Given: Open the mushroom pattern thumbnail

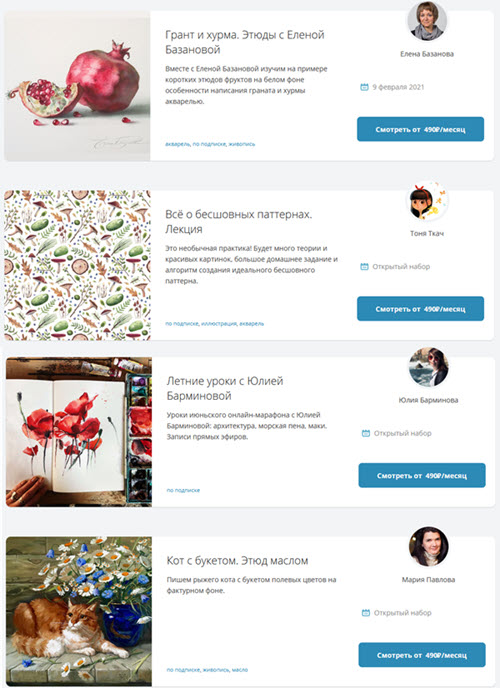Looking at the screenshot, I should (x=77, y=265).
